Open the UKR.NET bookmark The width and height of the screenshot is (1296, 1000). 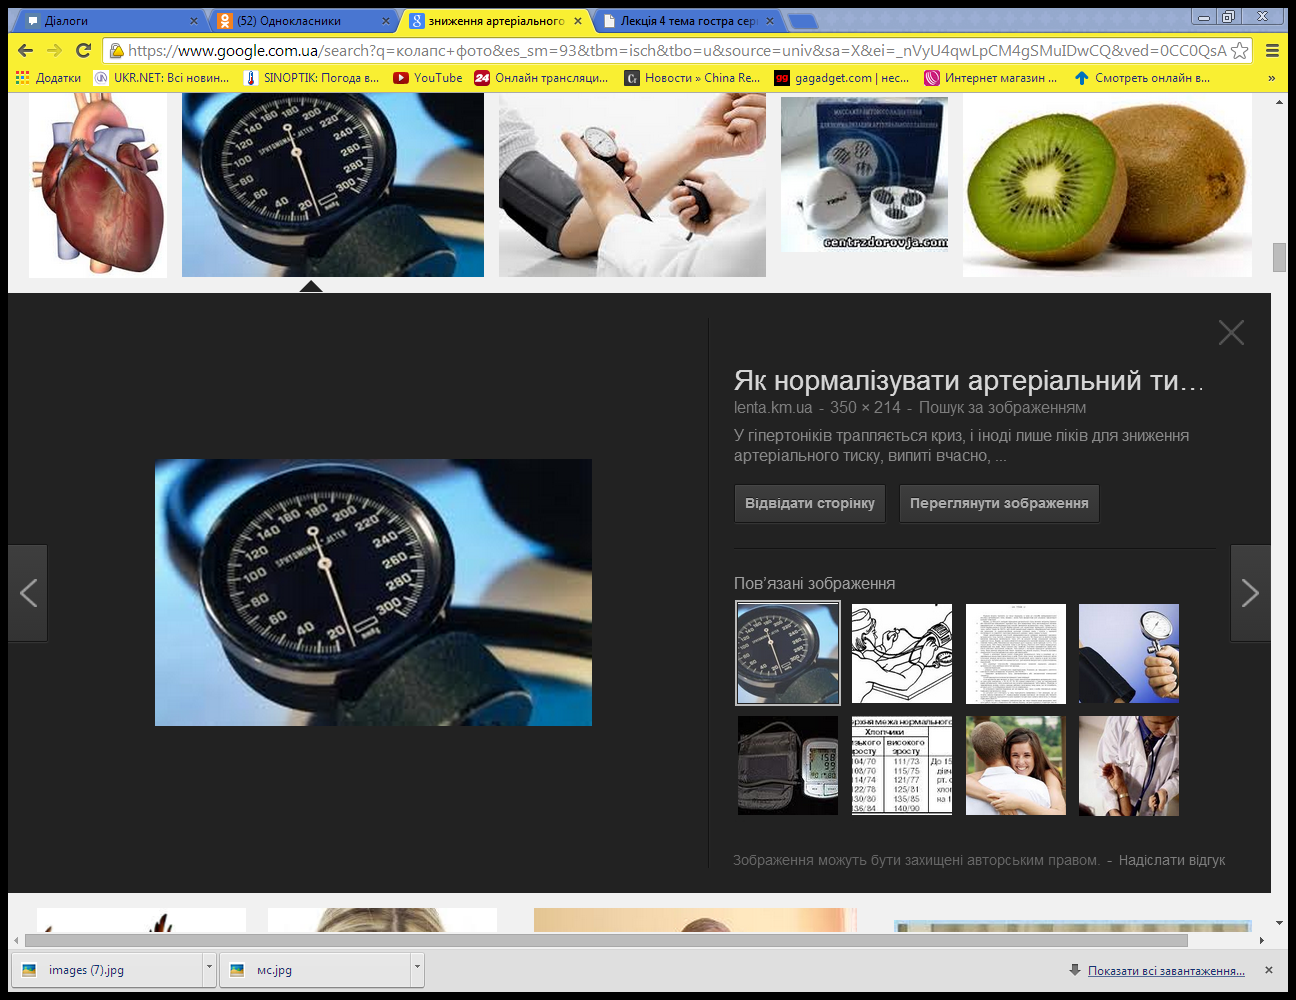[x=161, y=78]
